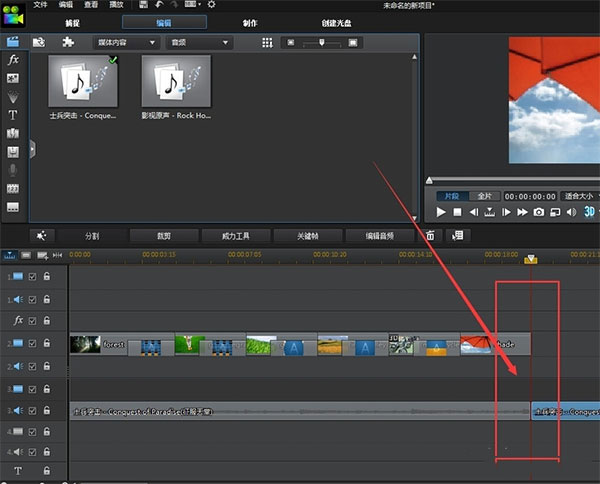Uncheck the video track 2 enable checkbox

tap(32, 345)
